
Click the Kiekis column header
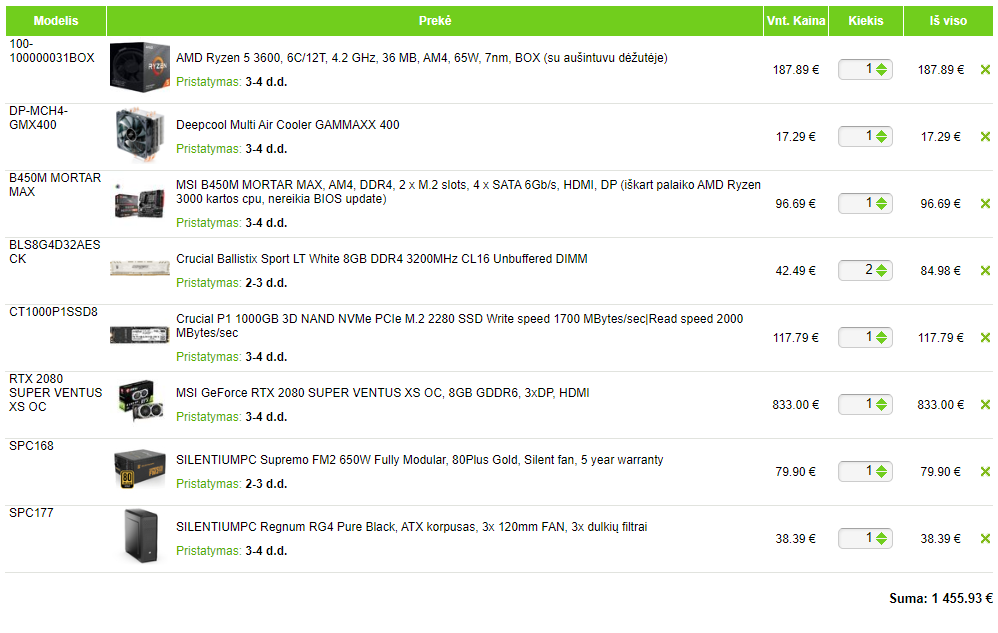point(866,21)
